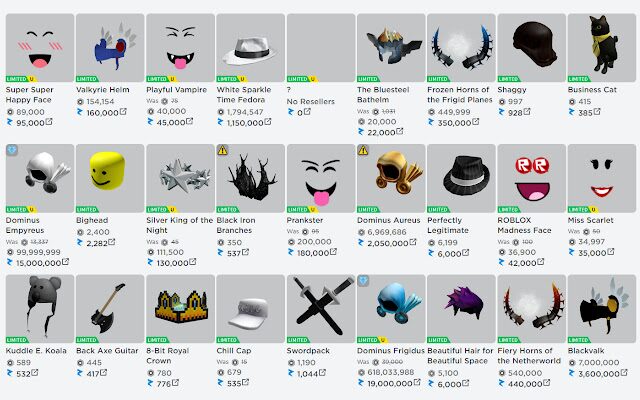Open the Kuddle E. Koala title link
The image size is (640, 400).
point(36,350)
